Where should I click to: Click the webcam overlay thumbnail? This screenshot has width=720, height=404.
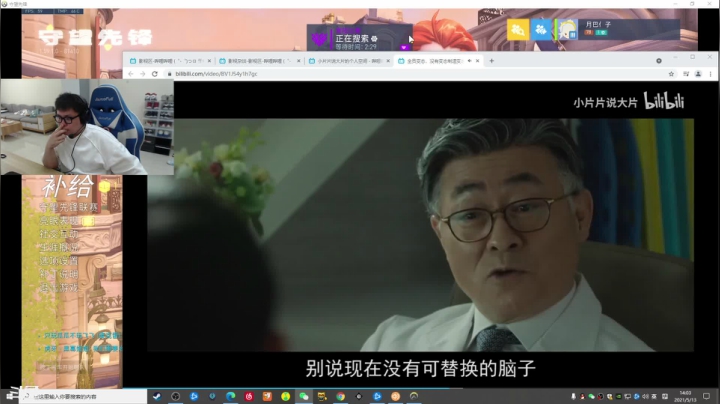87,127
